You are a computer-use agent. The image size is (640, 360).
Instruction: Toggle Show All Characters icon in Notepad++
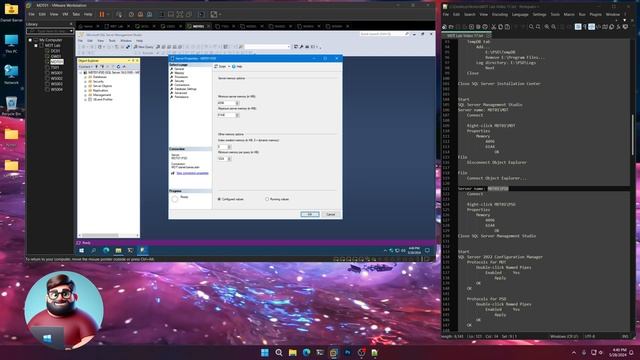(x=585, y=27)
